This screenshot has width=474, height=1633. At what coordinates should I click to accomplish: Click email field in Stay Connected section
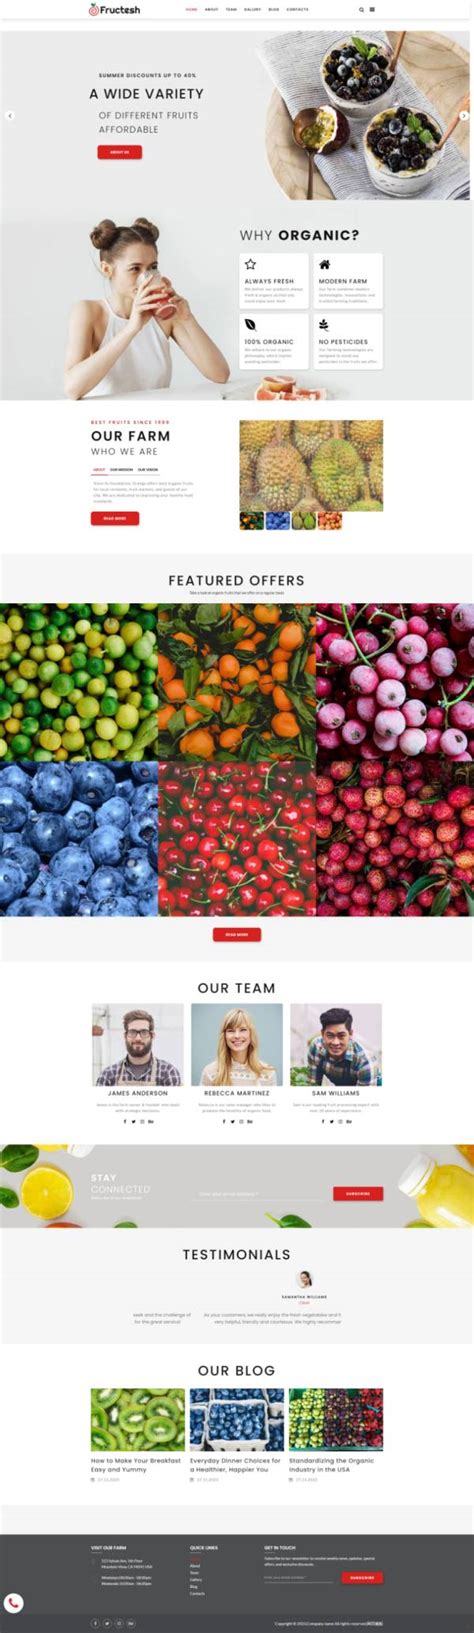point(261,1194)
